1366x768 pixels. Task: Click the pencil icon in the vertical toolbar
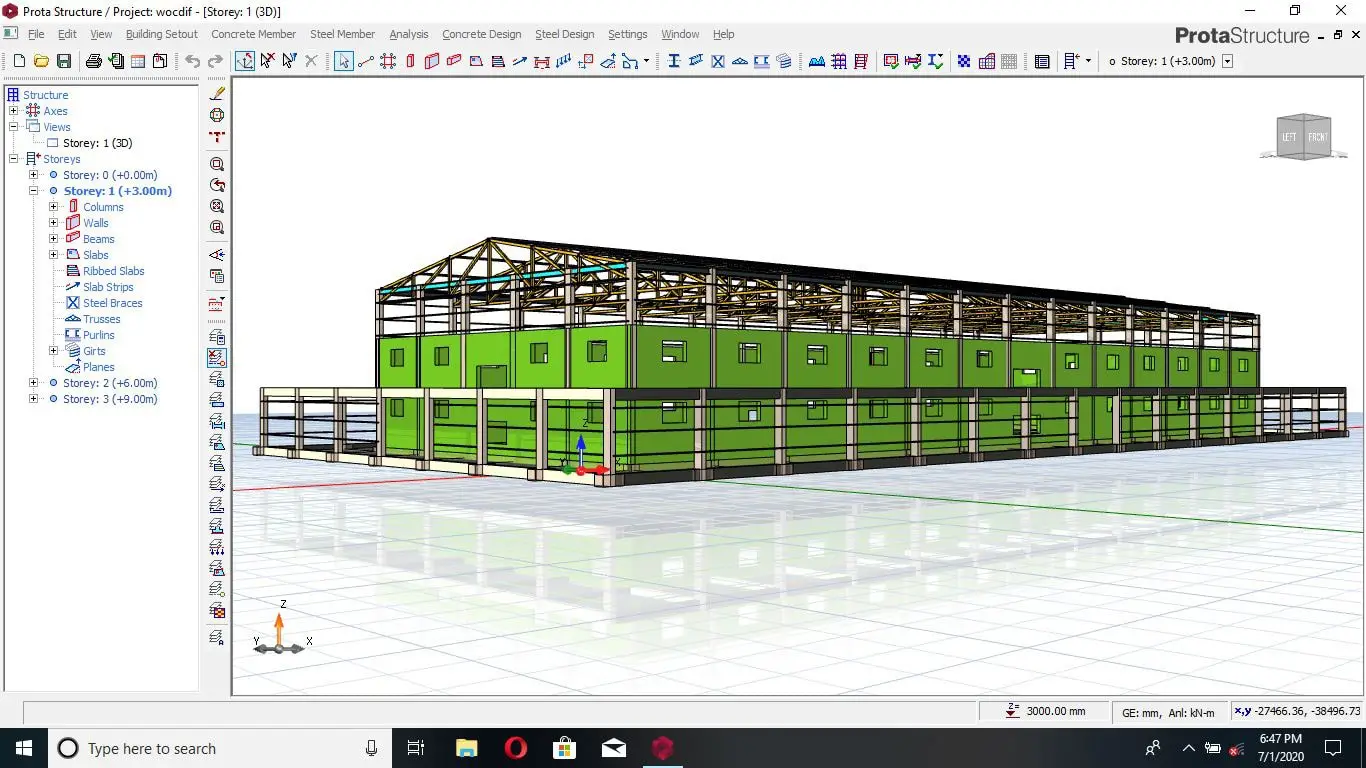click(x=217, y=93)
